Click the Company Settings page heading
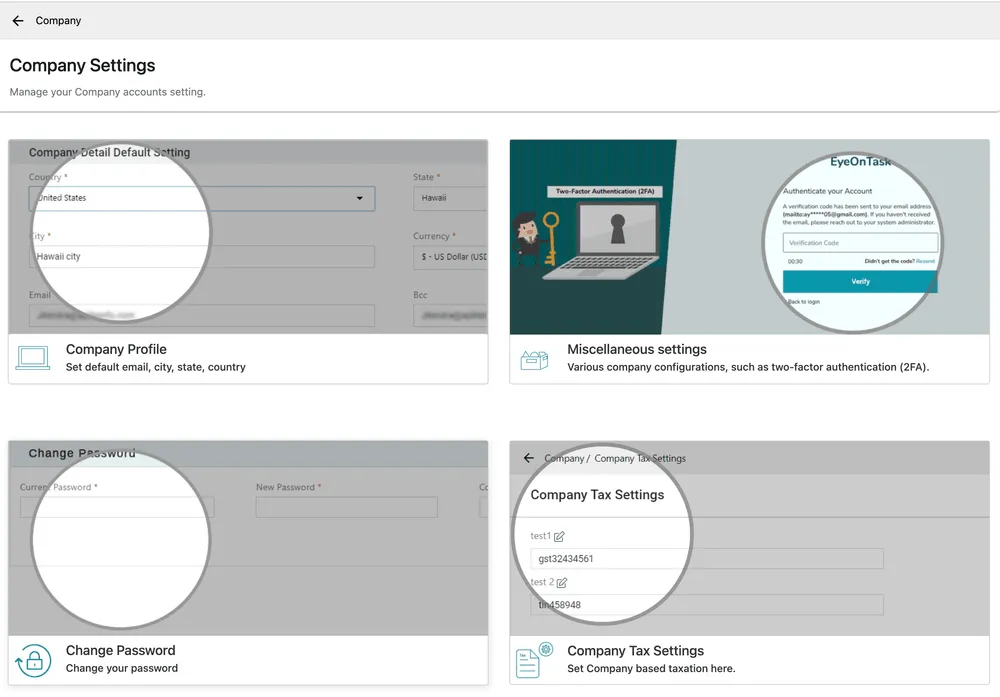Screen dimensions: 1000x697 (x=82, y=65)
